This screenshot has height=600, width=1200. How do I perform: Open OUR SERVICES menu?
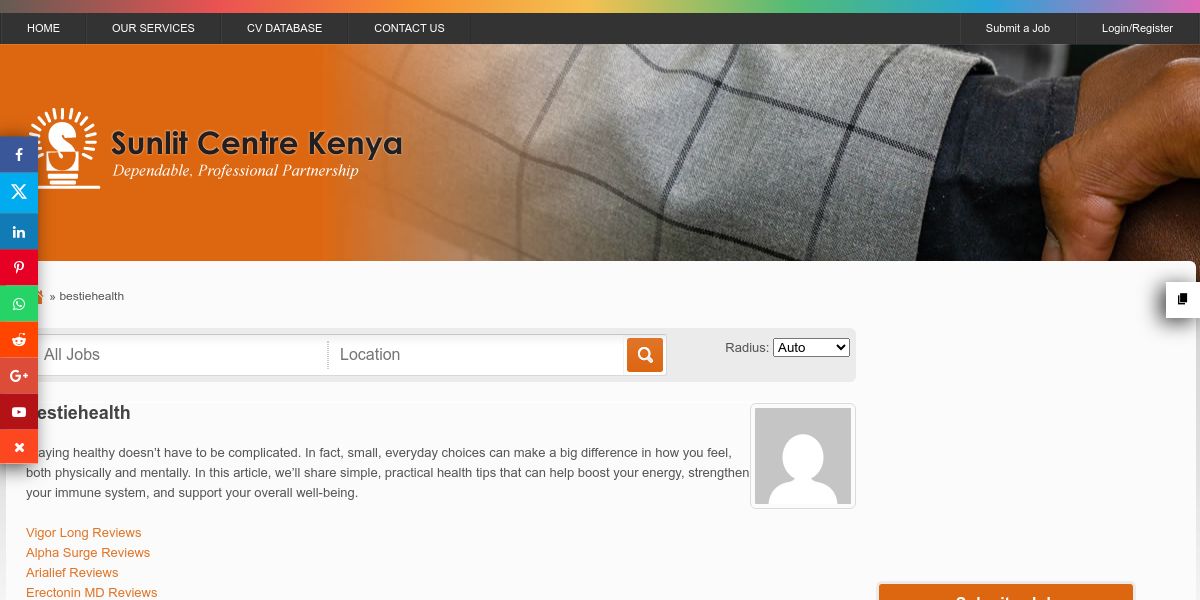(x=153, y=28)
